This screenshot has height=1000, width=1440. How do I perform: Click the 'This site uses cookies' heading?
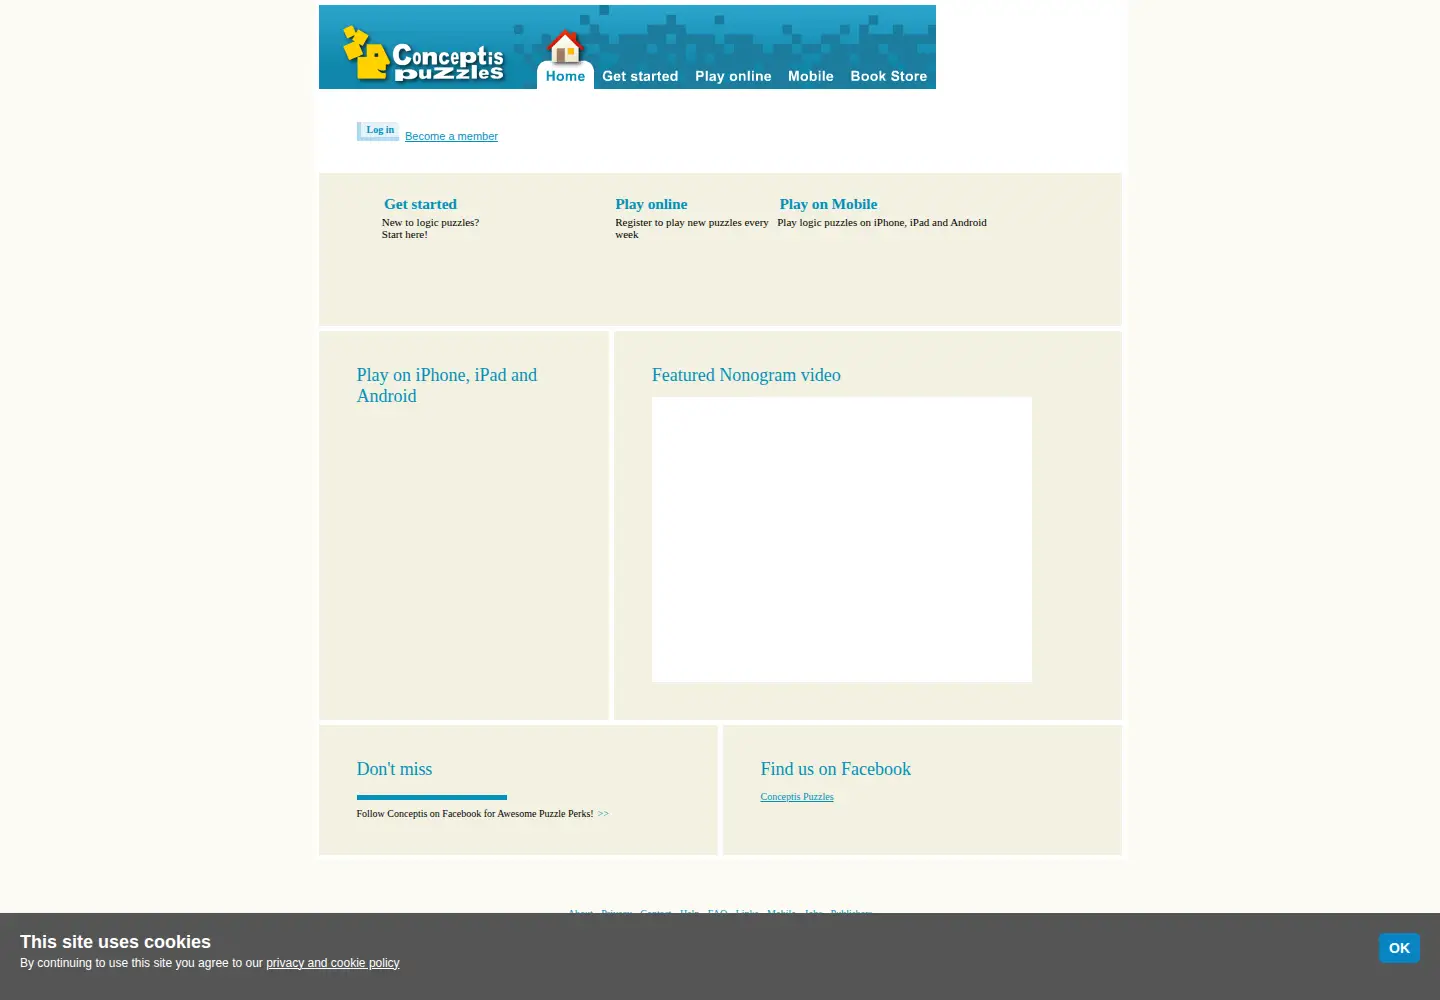(115, 942)
